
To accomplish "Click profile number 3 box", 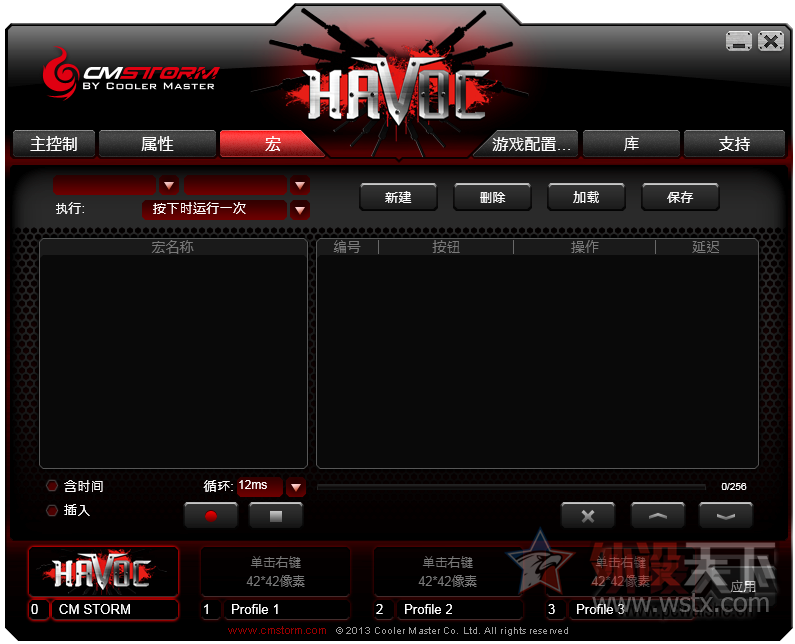I will (x=555, y=609).
